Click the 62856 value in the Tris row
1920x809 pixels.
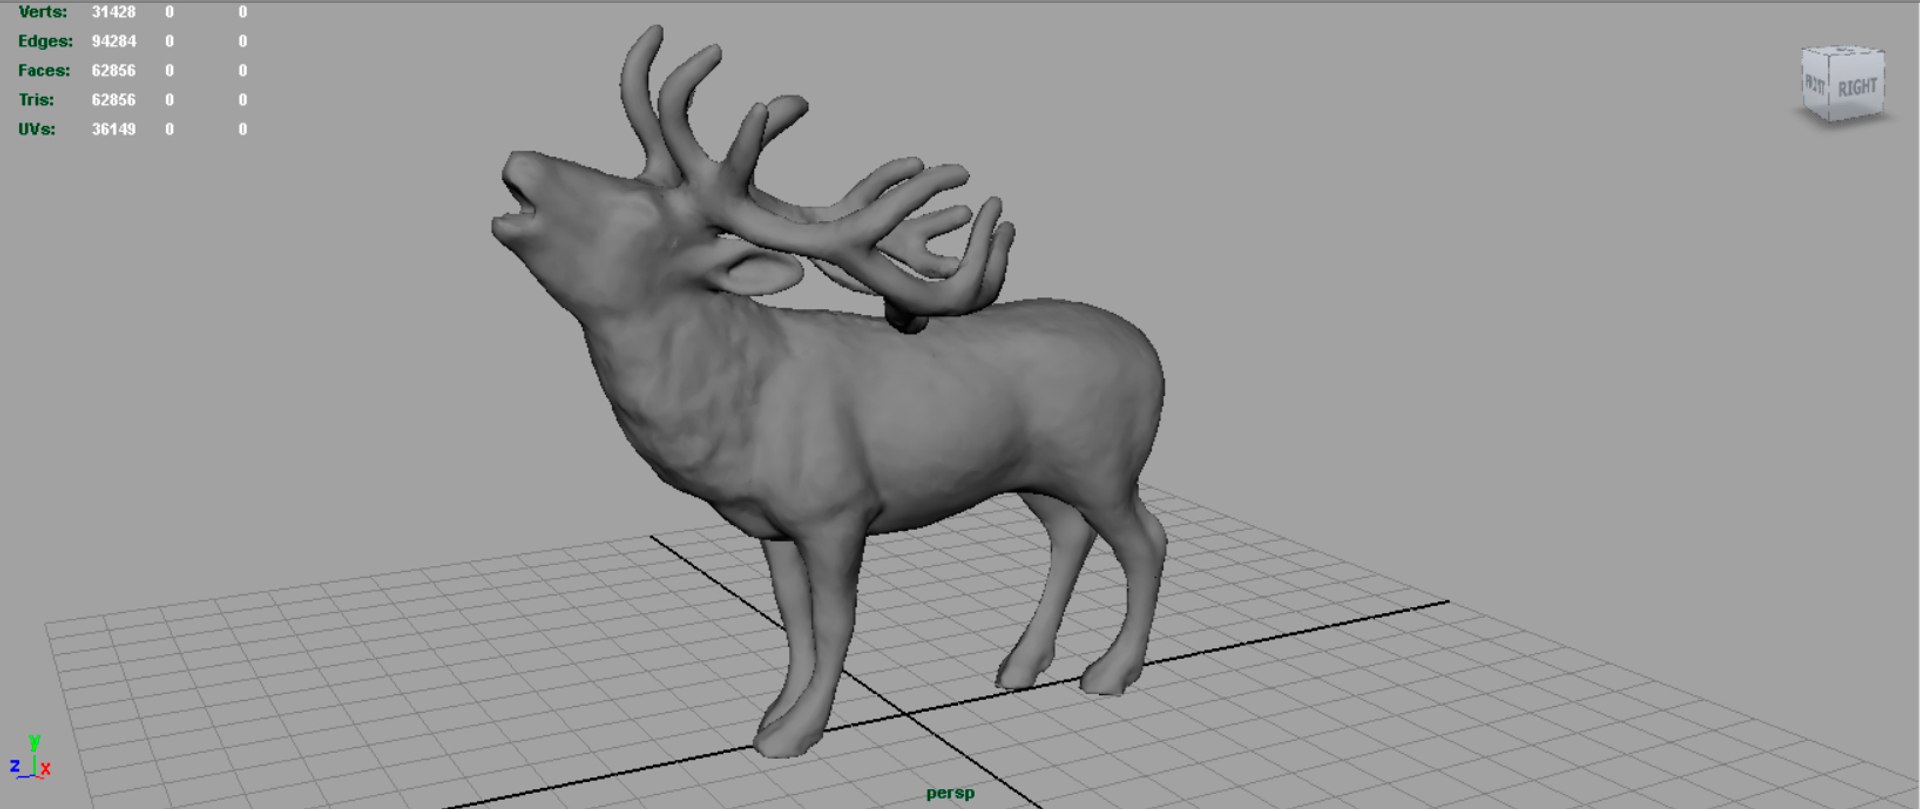tap(114, 100)
